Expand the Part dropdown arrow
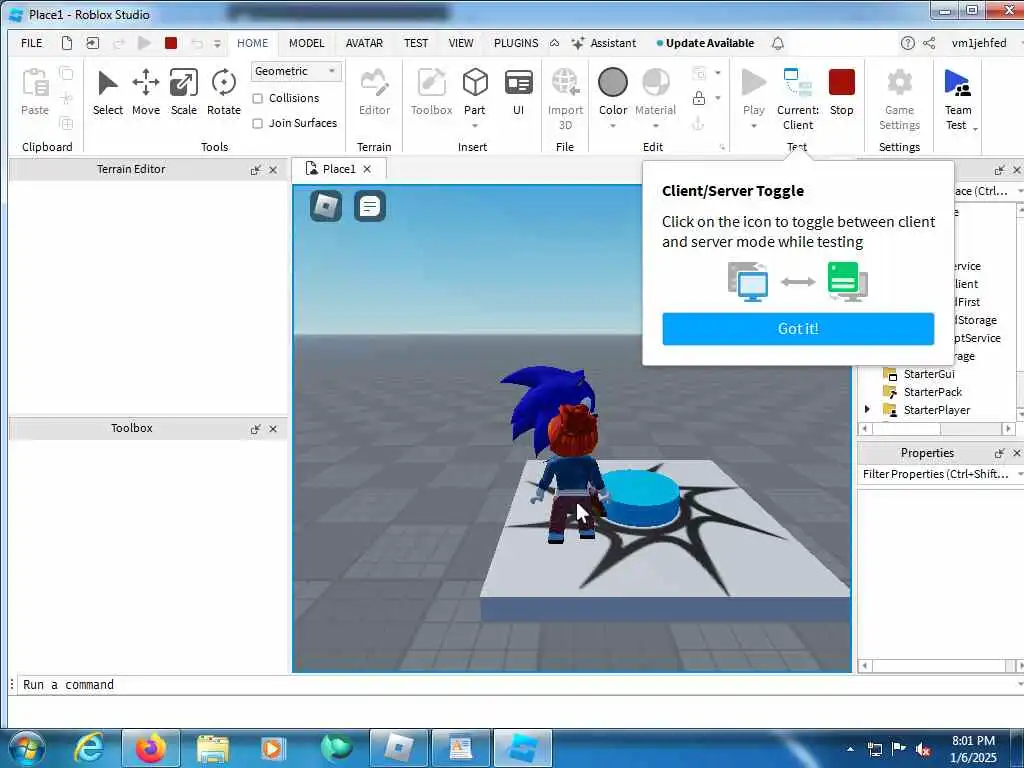The width and height of the screenshot is (1024, 768). tap(475, 125)
